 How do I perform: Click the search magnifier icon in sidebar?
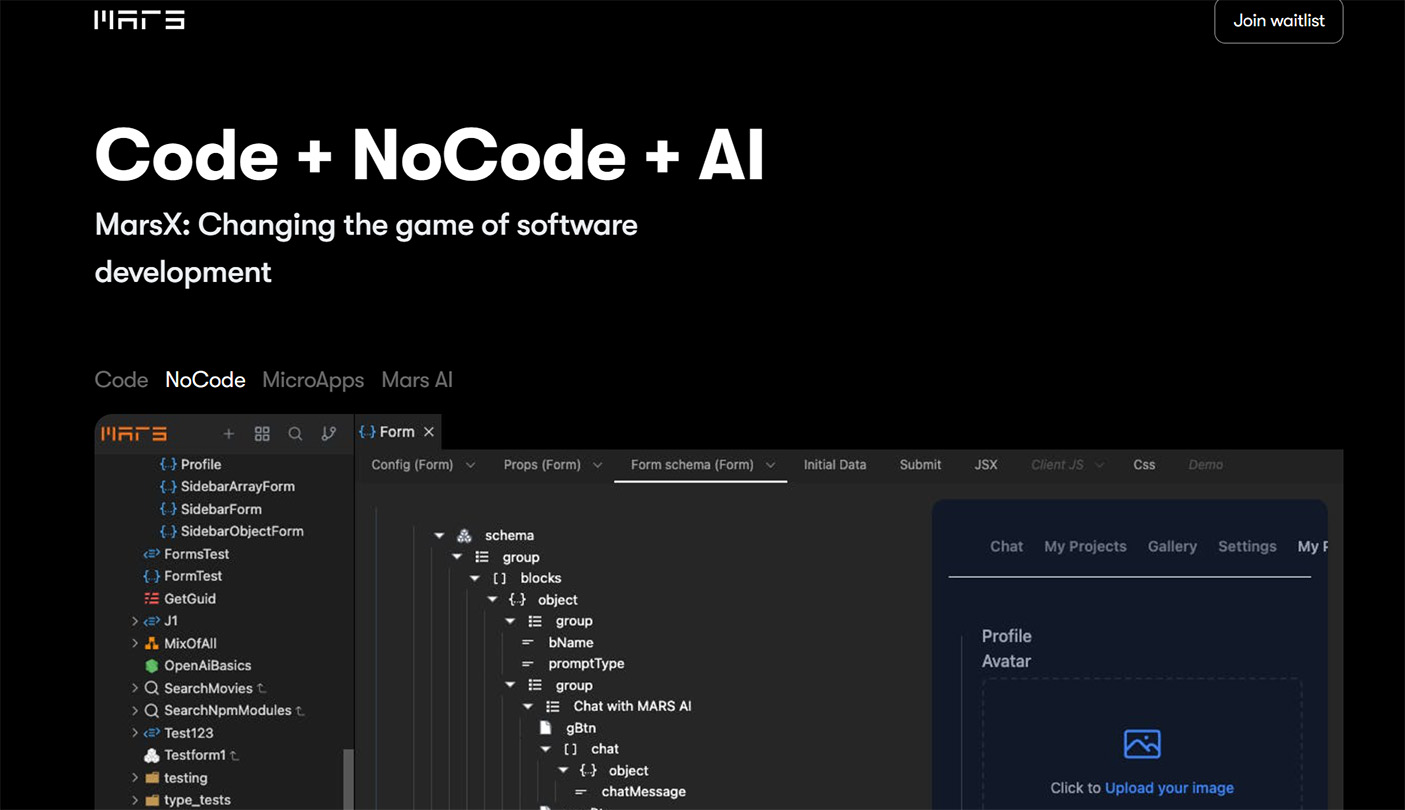click(295, 434)
